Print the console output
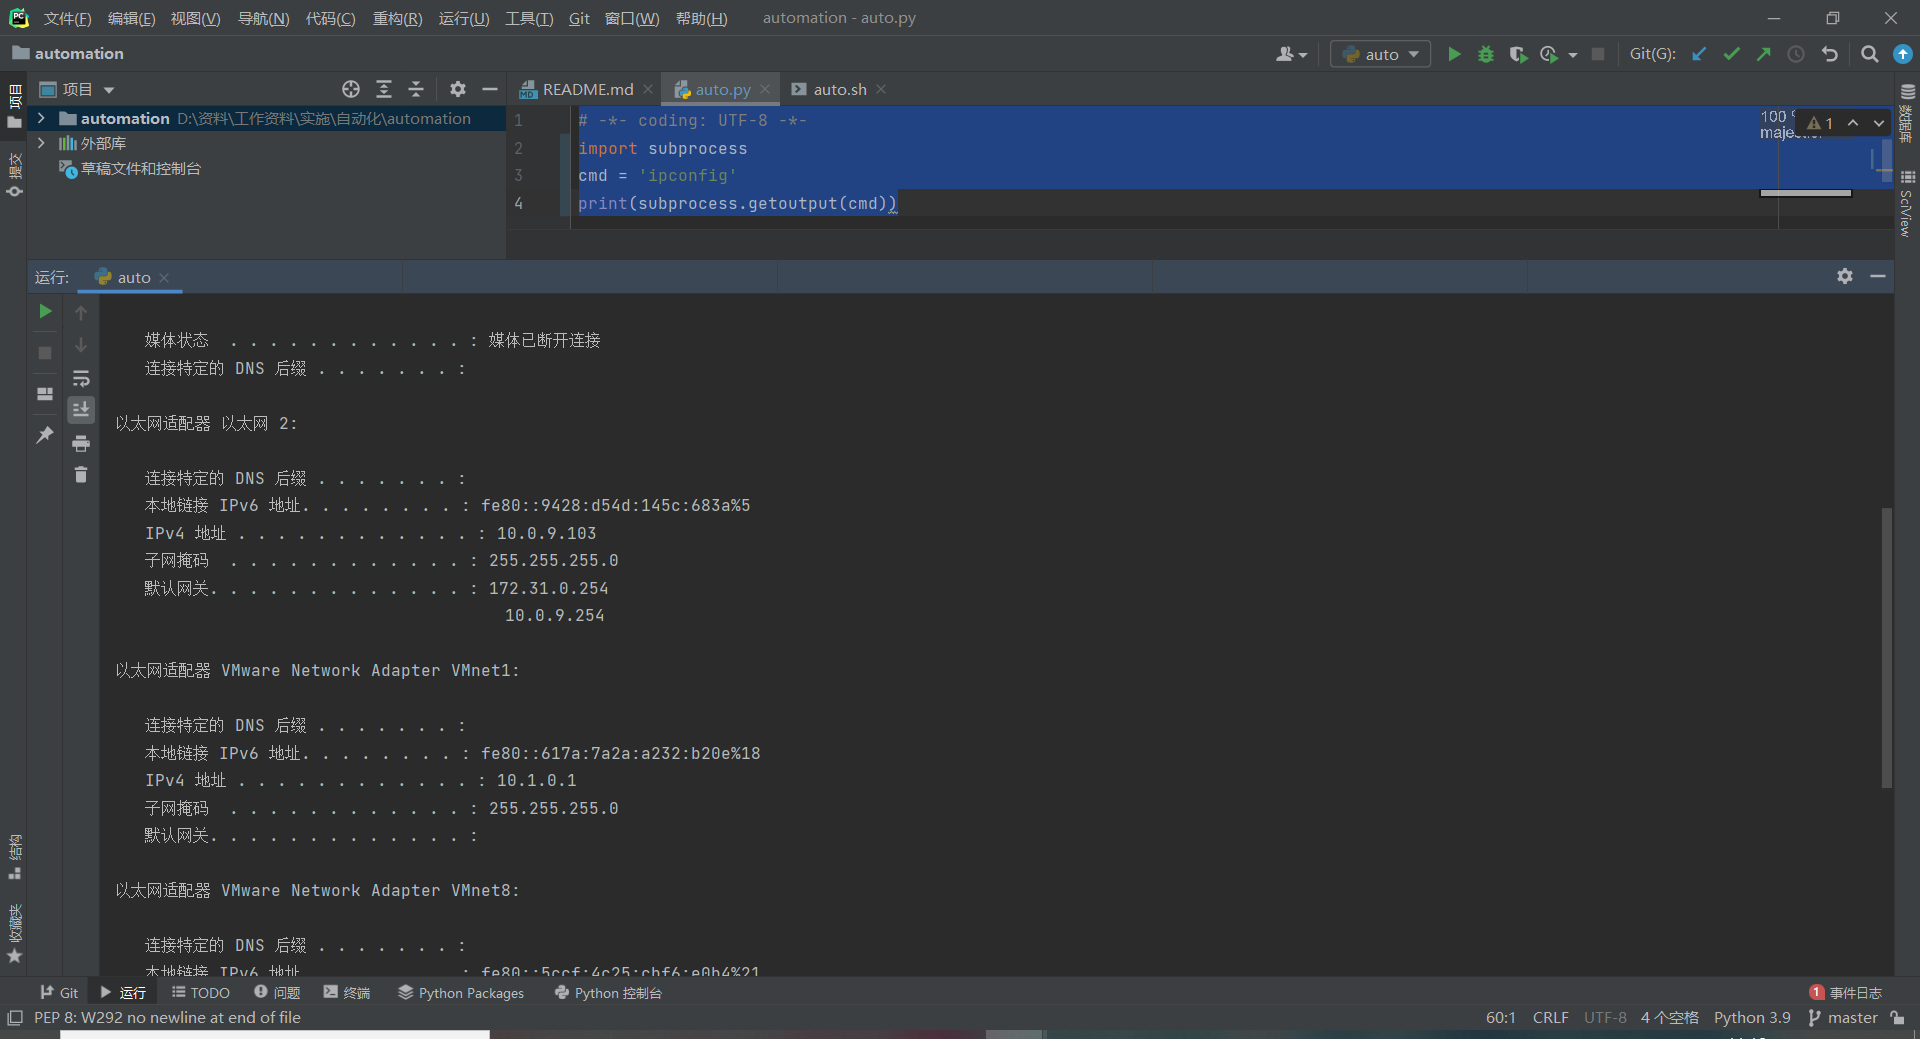 click(x=81, y=443)
